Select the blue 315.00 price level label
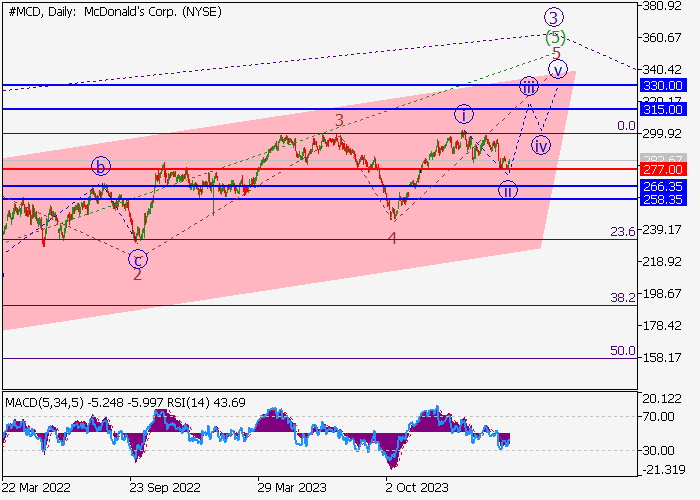Image resolution: width=700 pixels, height=500 pixels. (663, 109)
